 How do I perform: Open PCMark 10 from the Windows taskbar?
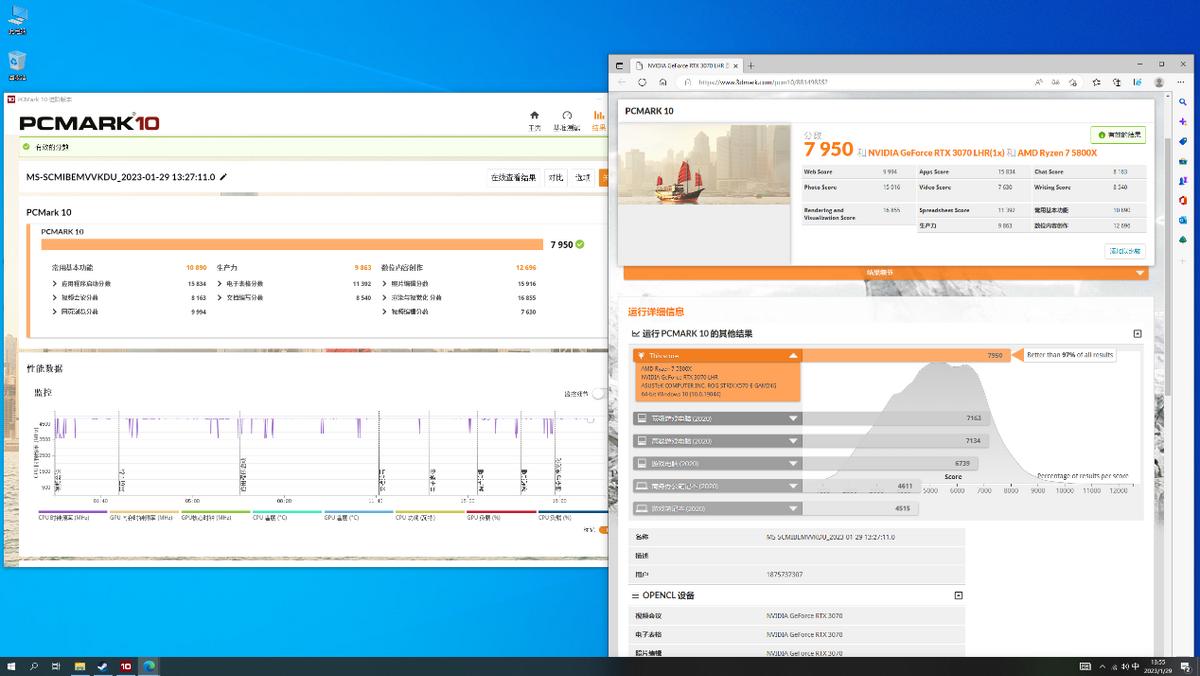[x=126, y=666]
